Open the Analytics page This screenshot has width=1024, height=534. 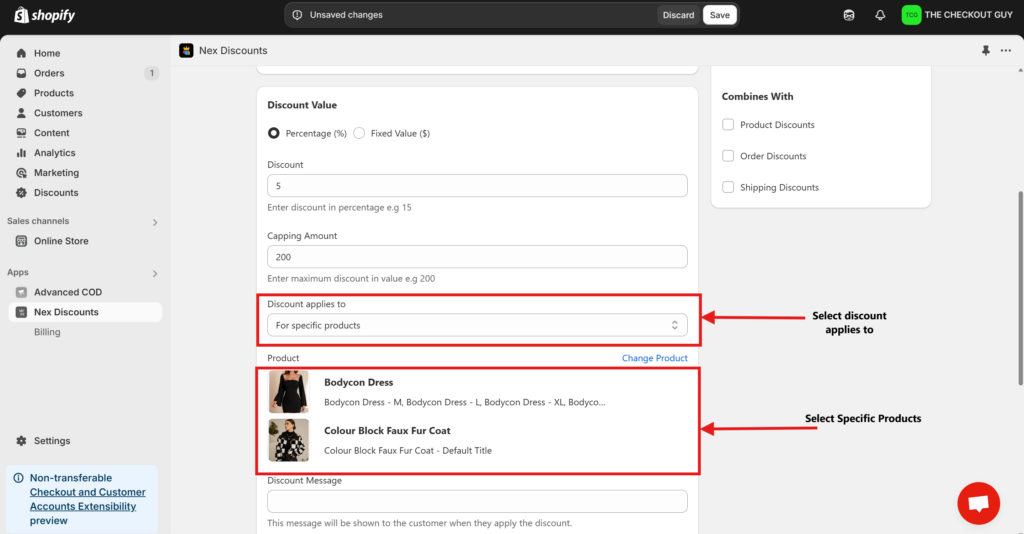pyautogui.click(x=55, y=153)
